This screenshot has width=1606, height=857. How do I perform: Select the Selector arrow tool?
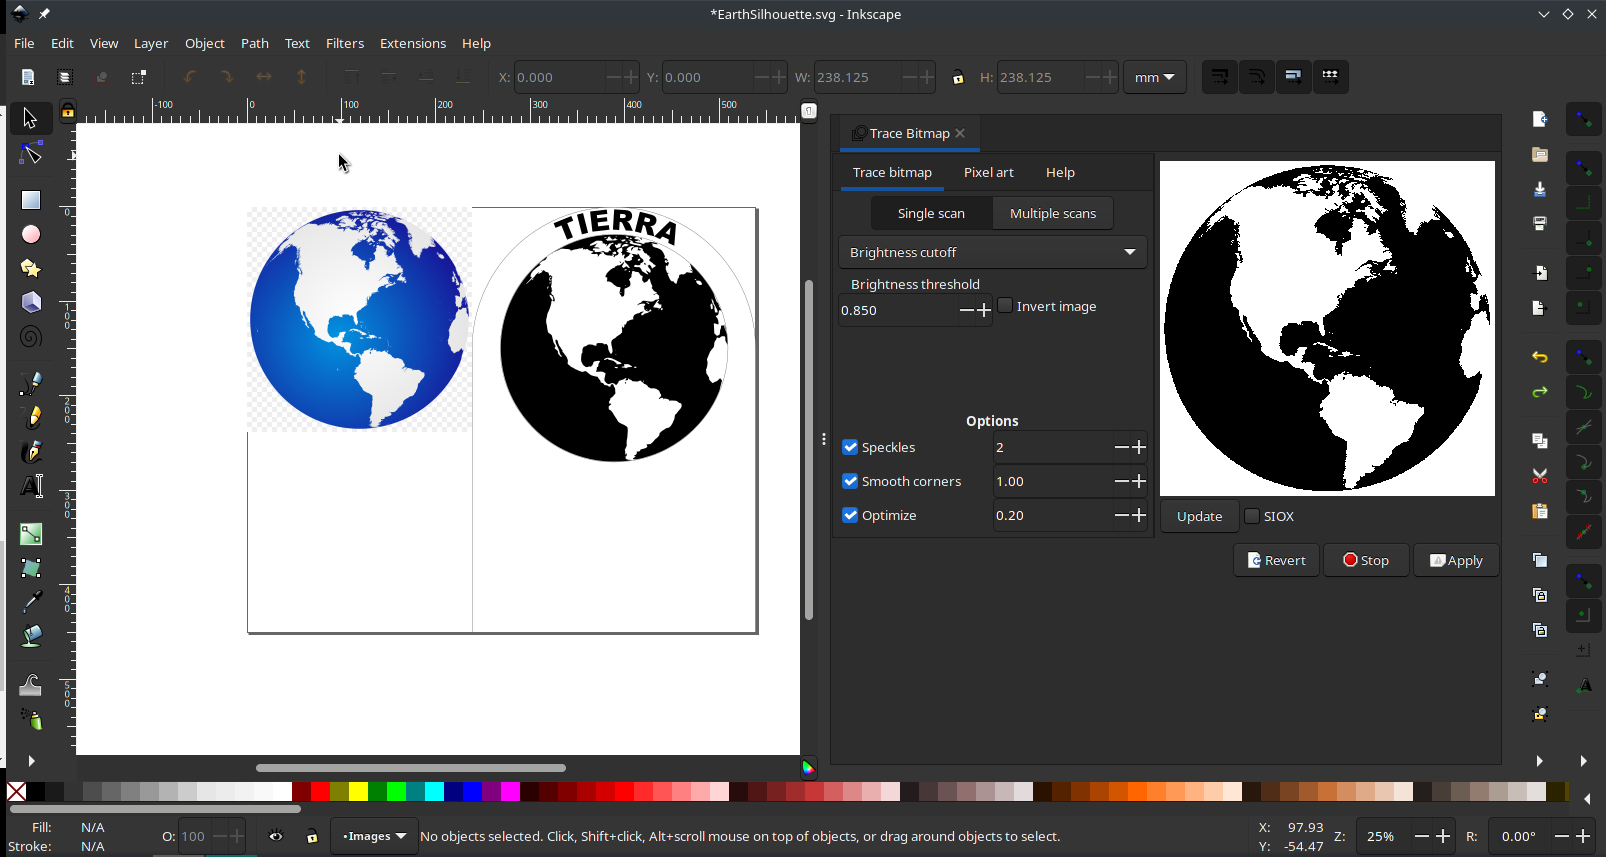(31, 118)
